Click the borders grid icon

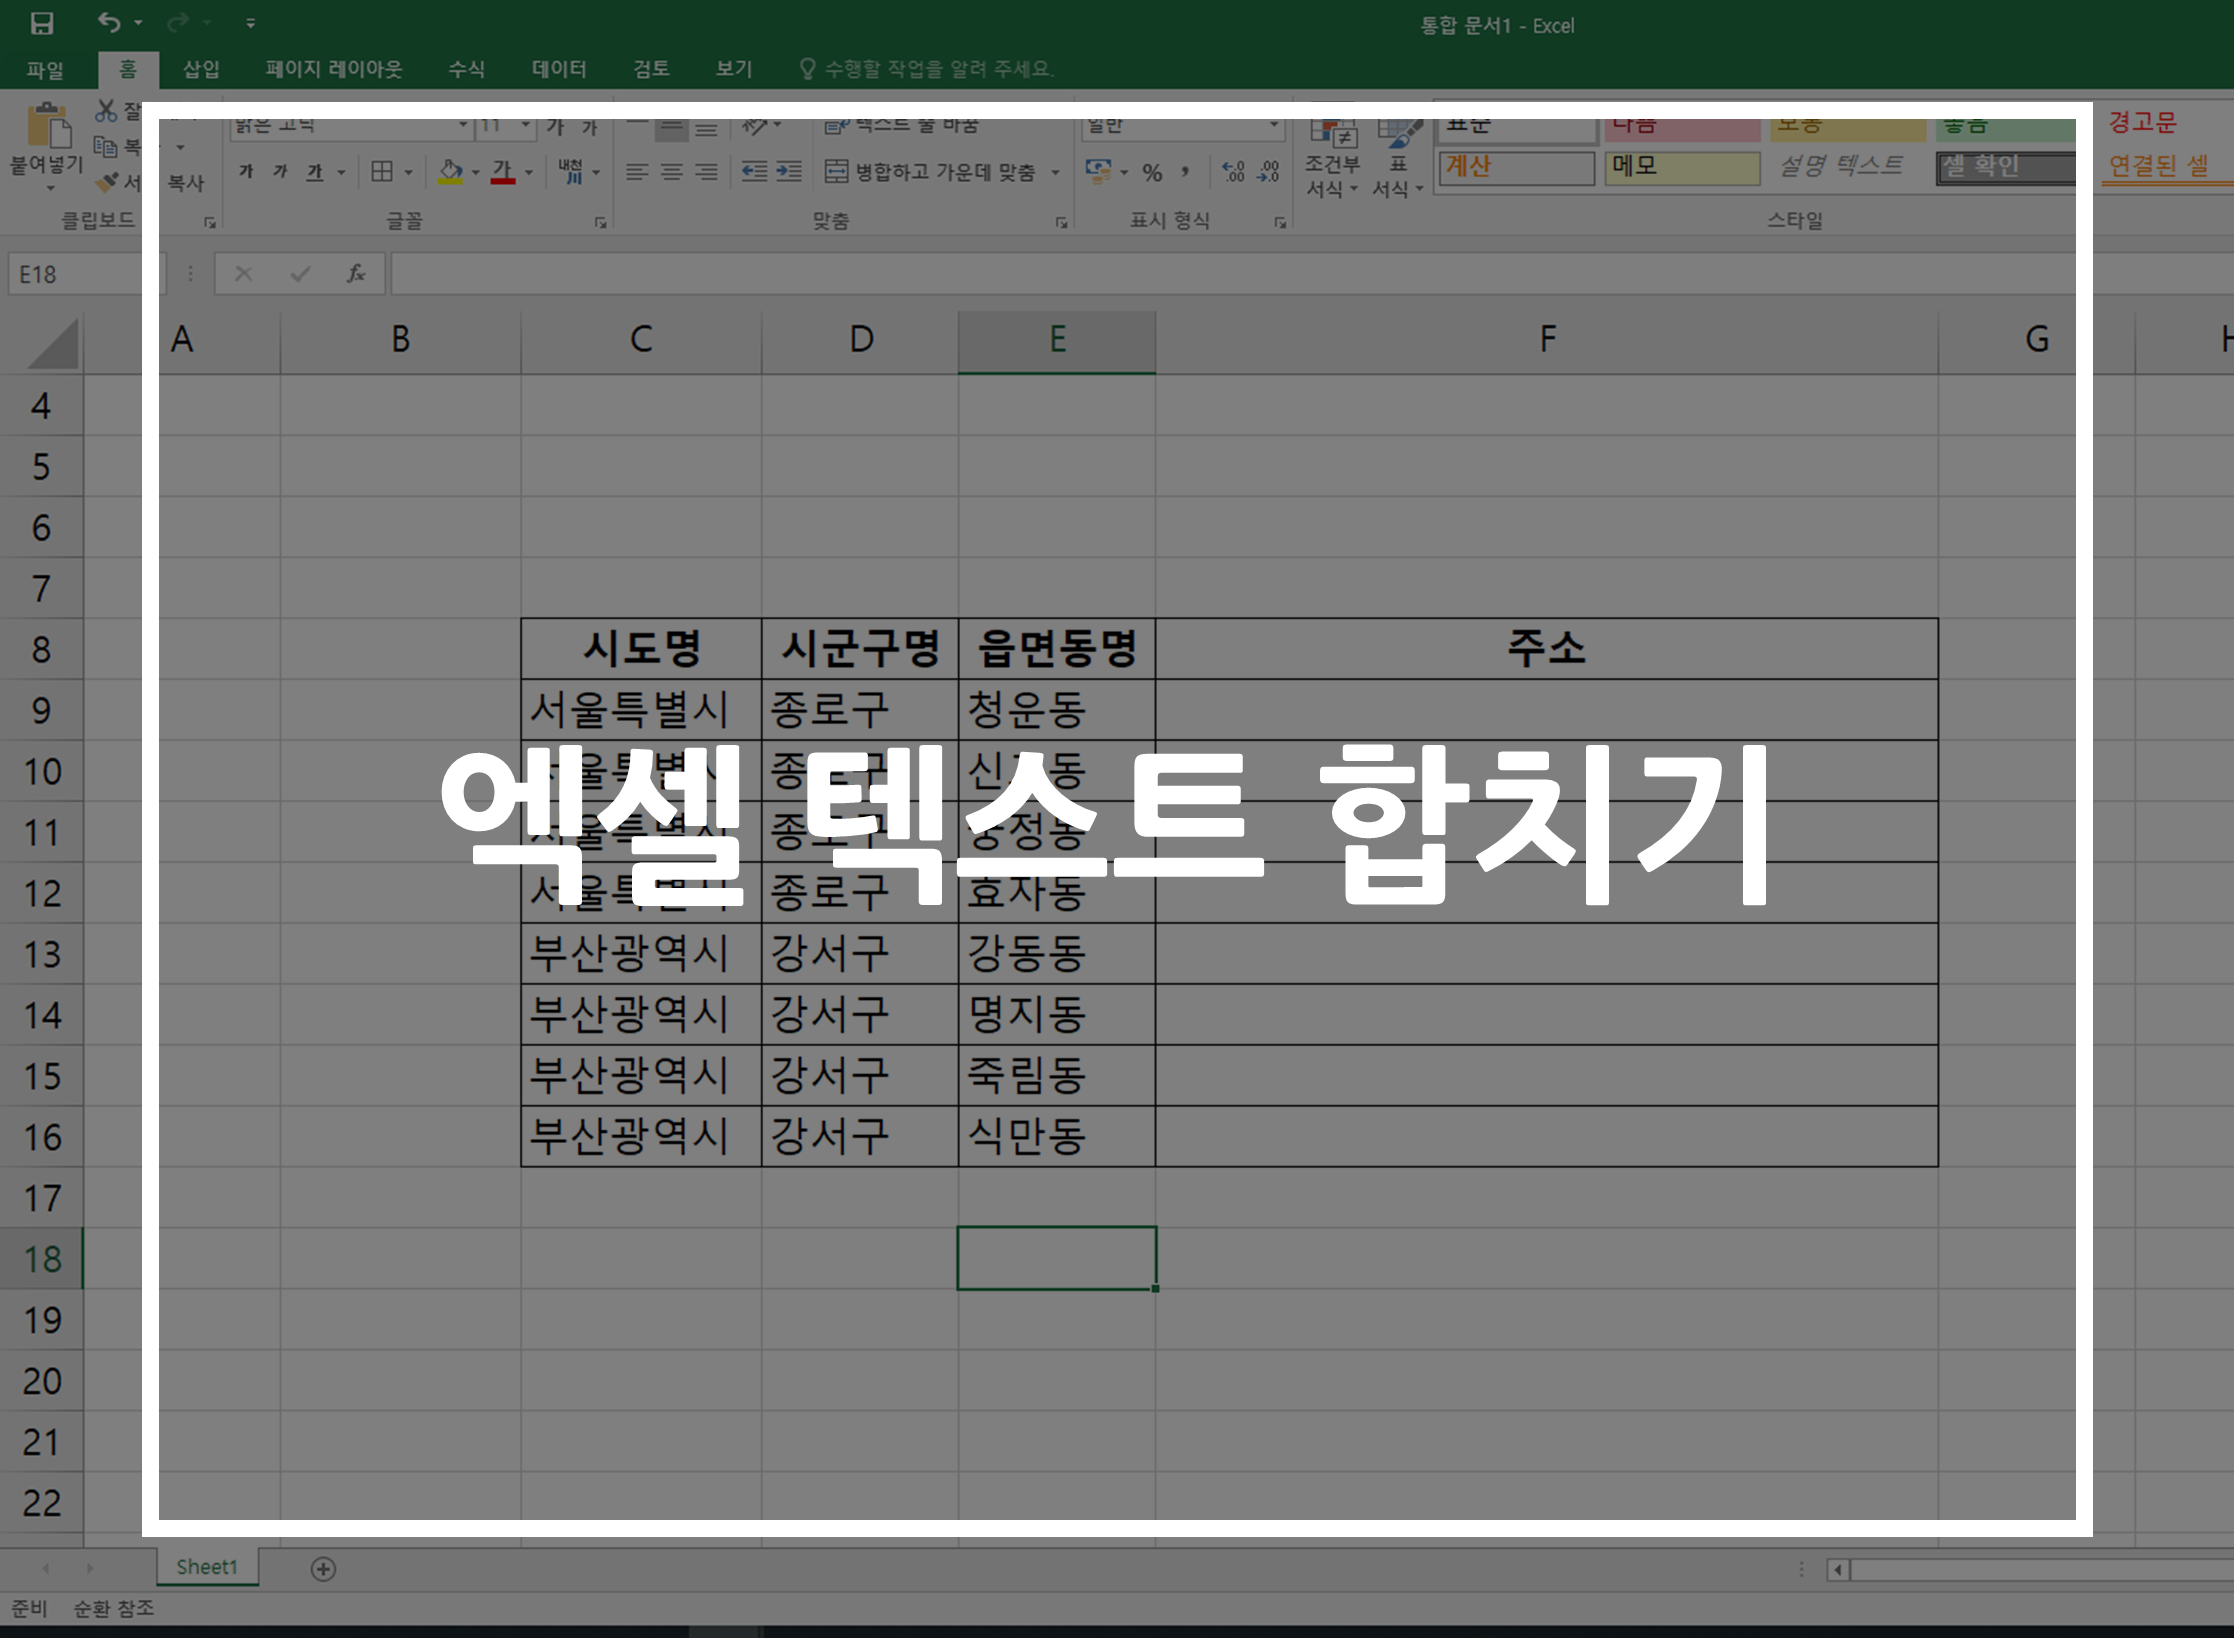pyautogui.click(x=382, y=172)
